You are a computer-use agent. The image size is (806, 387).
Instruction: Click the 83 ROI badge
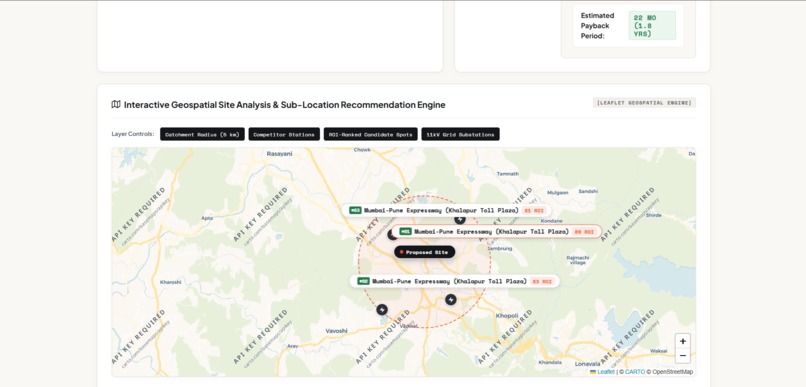pos(542,281)
